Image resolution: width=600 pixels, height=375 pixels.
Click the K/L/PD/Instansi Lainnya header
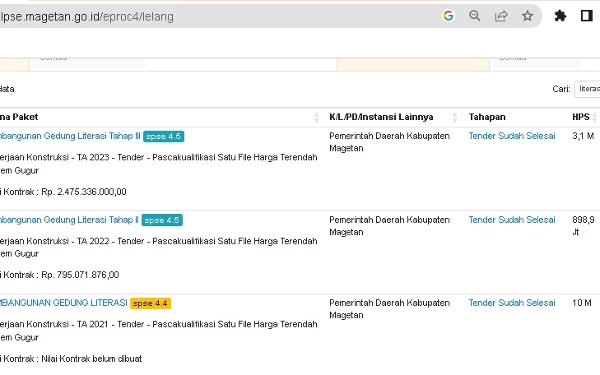point(381,117)
